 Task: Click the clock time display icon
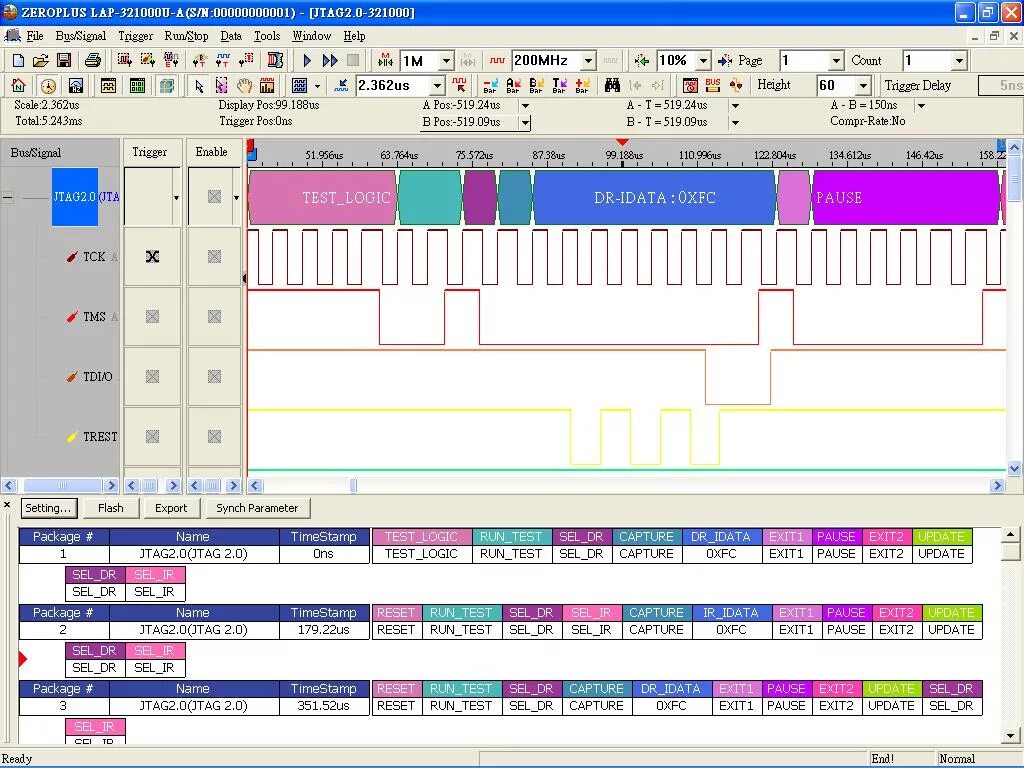click(x=48, y=86)
